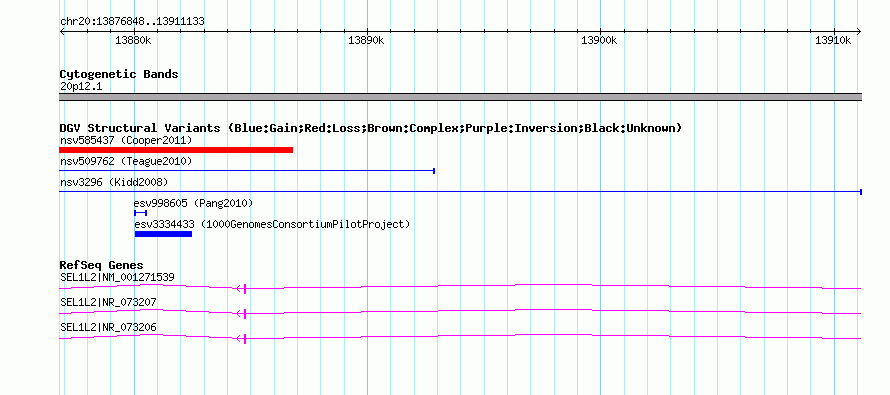Click the 13900k ruler tick label
The width and height of the screenshot is (890, 395).
(599, 40)
